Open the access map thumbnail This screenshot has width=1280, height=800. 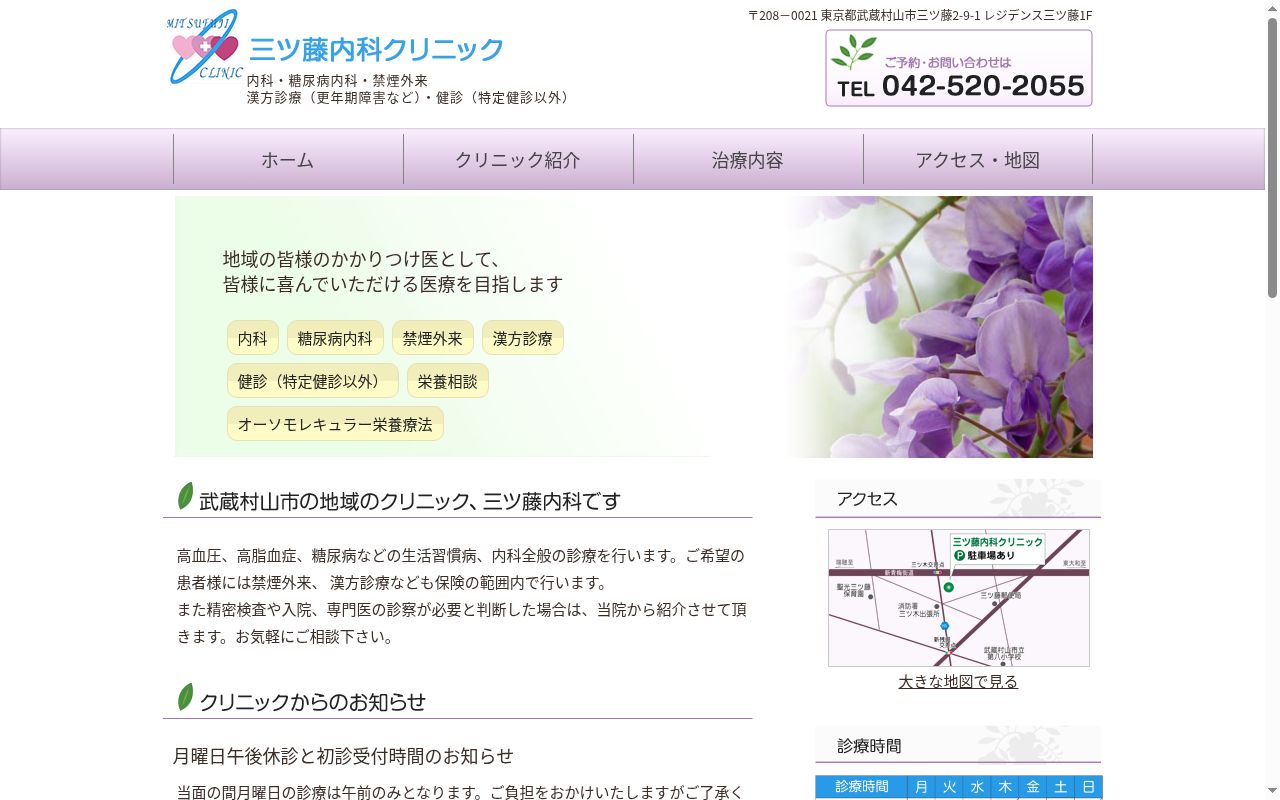coord(959,598)
